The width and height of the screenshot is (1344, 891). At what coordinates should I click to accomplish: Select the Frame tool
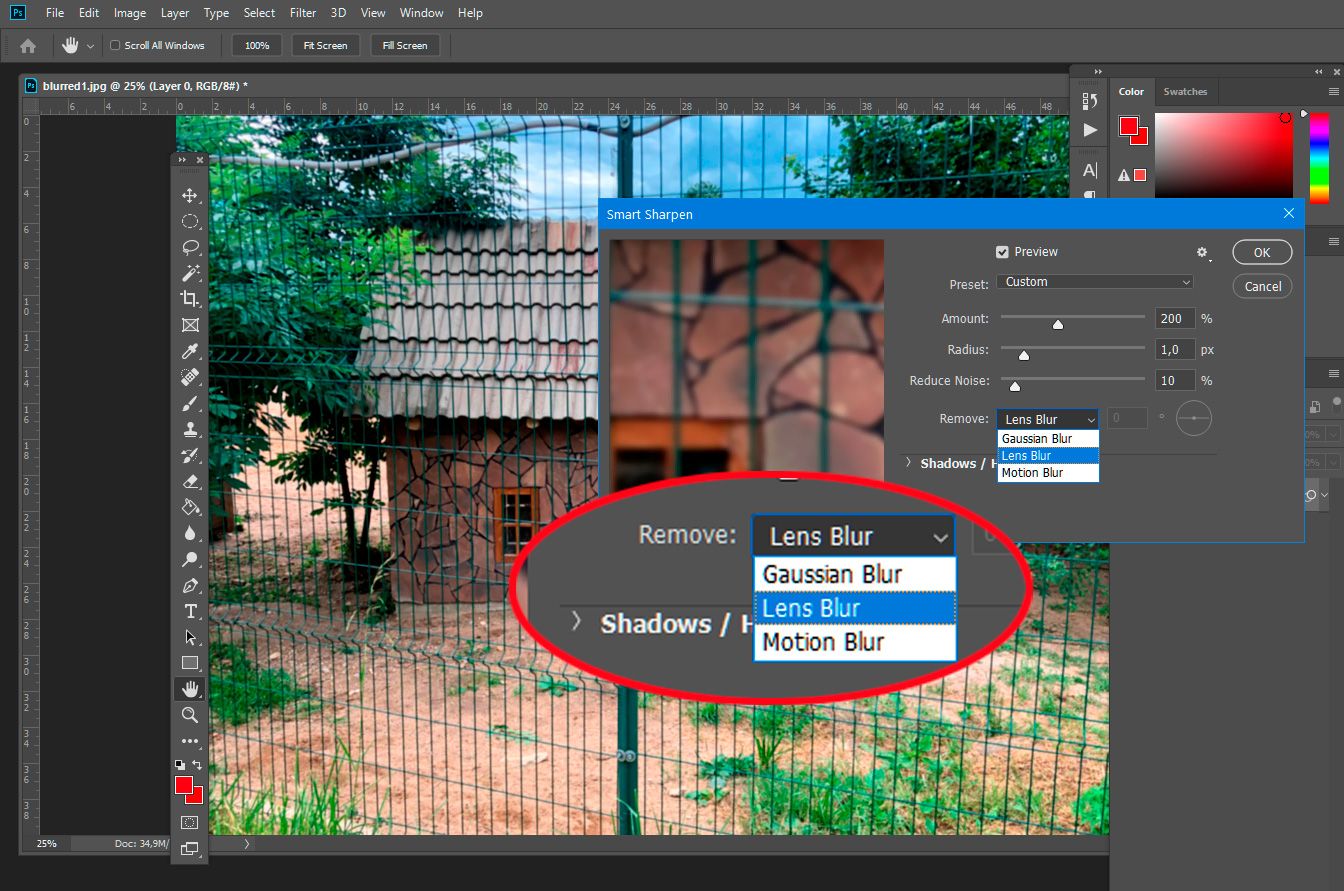(x=190, y=325)
